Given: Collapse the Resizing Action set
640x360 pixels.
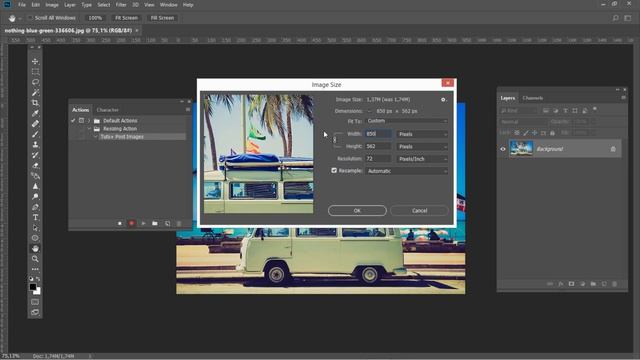Looking at the screenshot, I should 89,129.
